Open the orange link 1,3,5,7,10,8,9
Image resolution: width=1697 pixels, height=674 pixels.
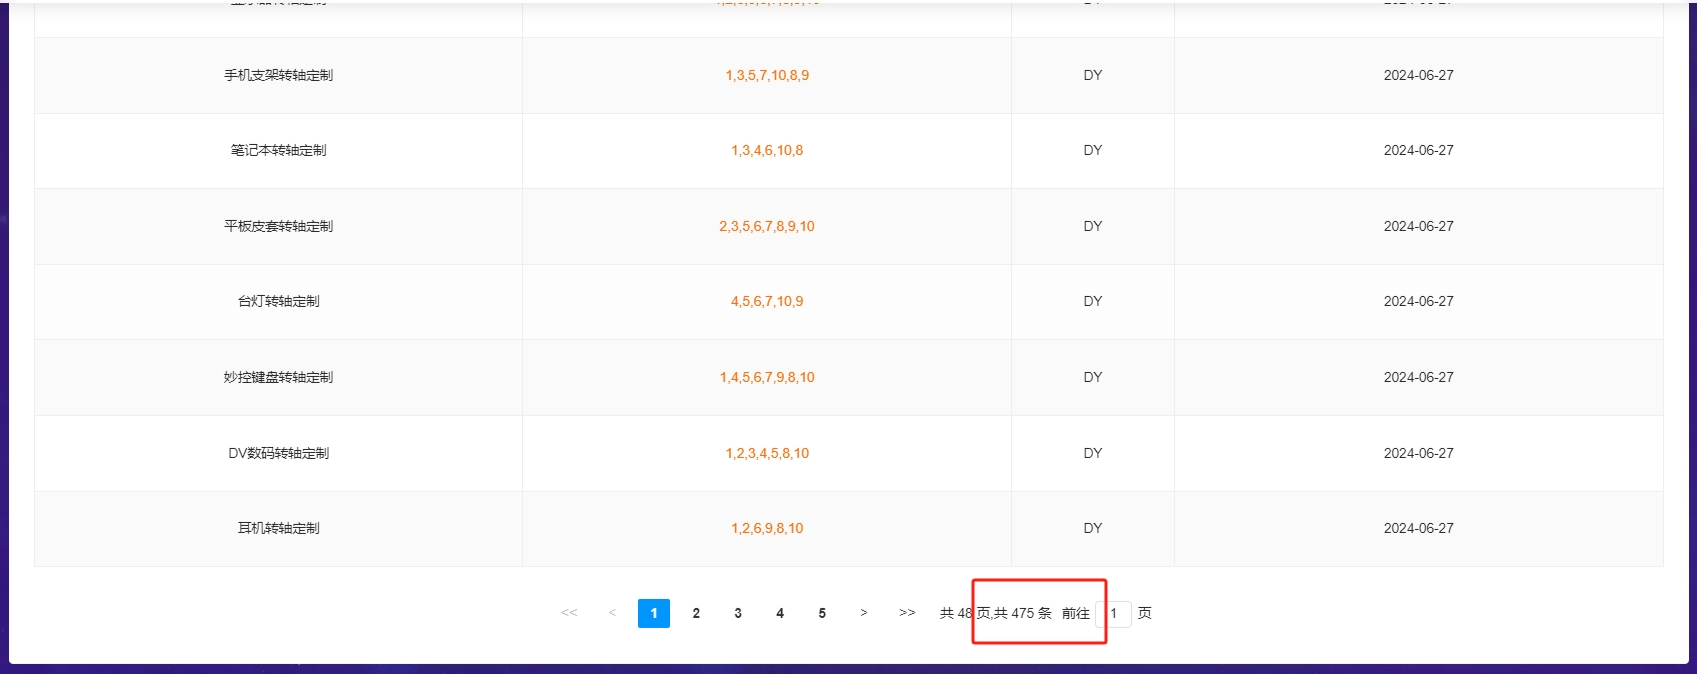click(767, 75)
